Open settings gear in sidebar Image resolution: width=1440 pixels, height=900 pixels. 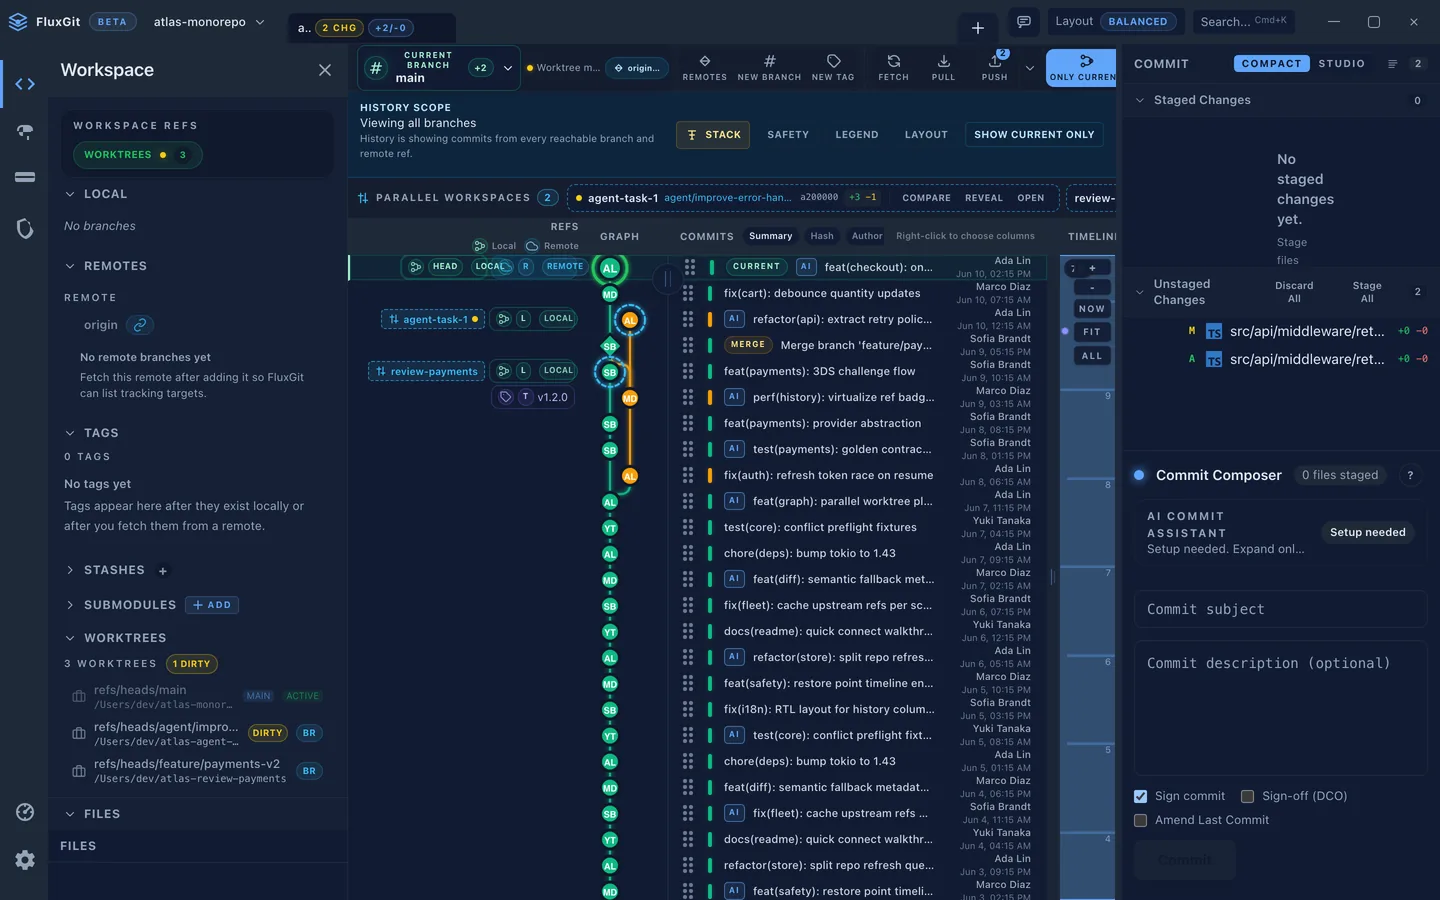click(x=25, y=860)
